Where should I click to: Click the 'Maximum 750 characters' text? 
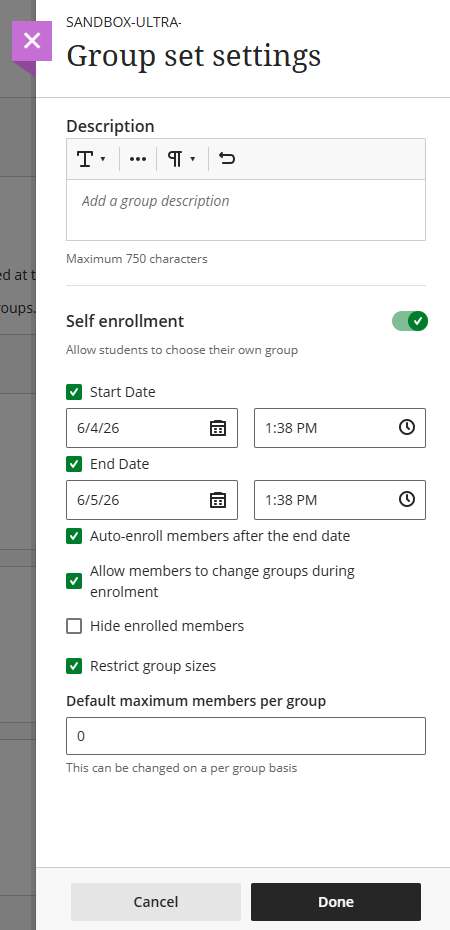(x=137, y=259)
